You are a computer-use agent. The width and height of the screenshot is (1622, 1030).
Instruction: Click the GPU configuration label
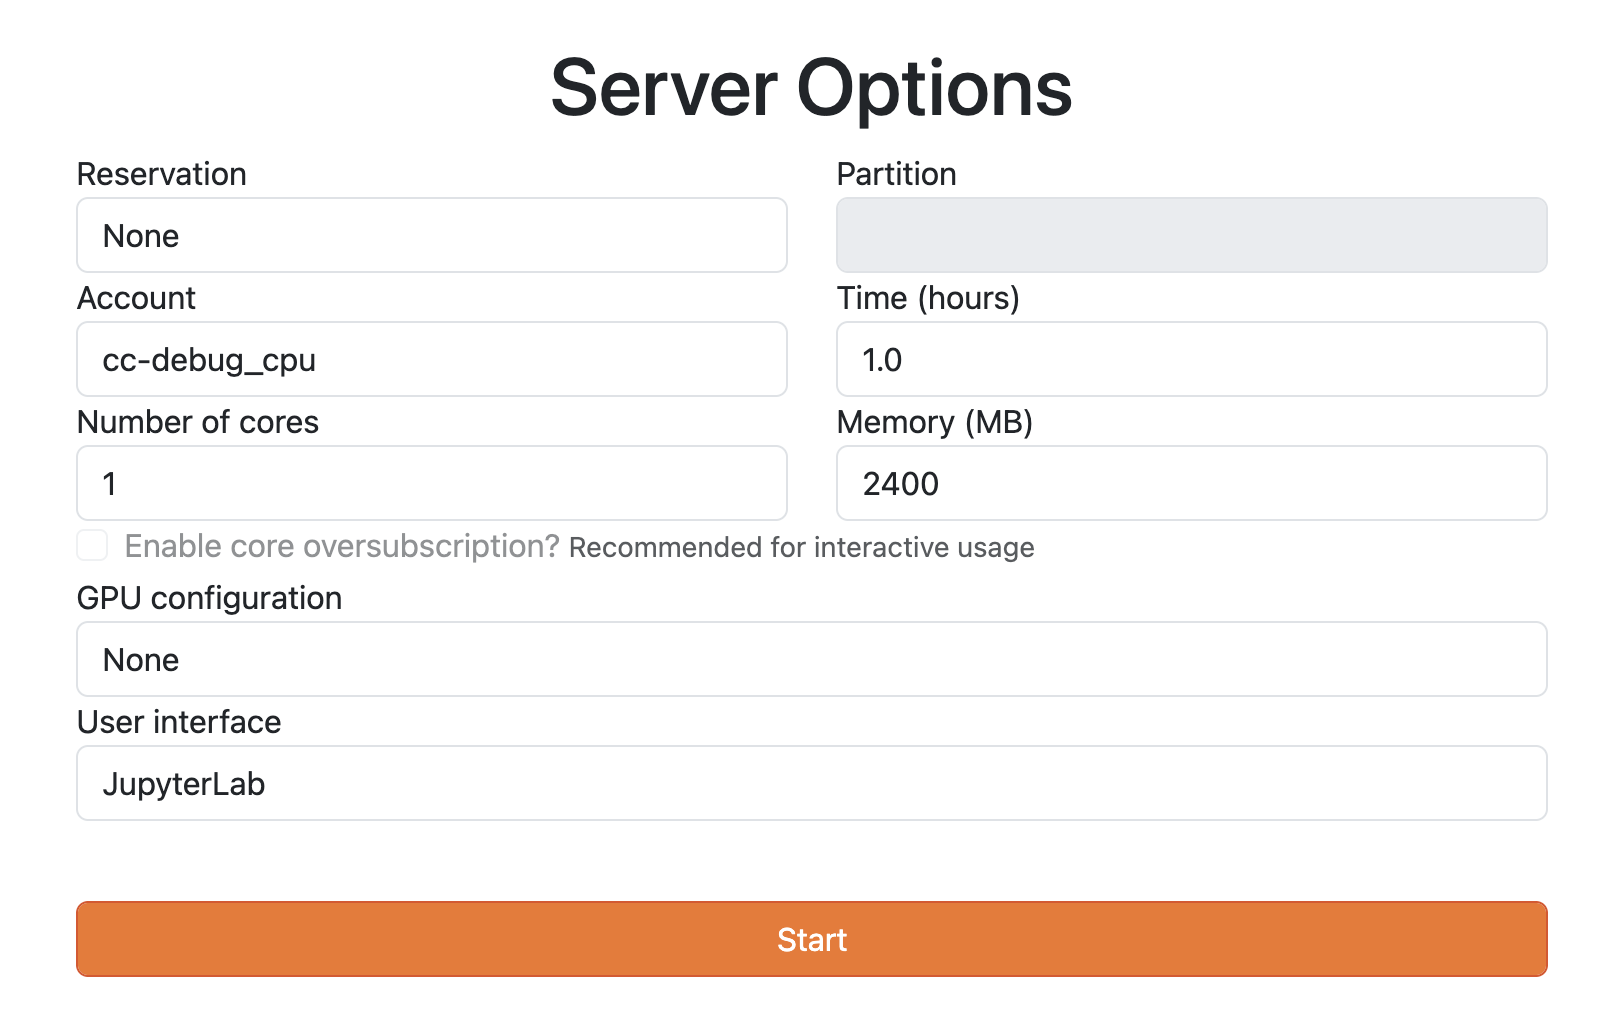(210, 598)
